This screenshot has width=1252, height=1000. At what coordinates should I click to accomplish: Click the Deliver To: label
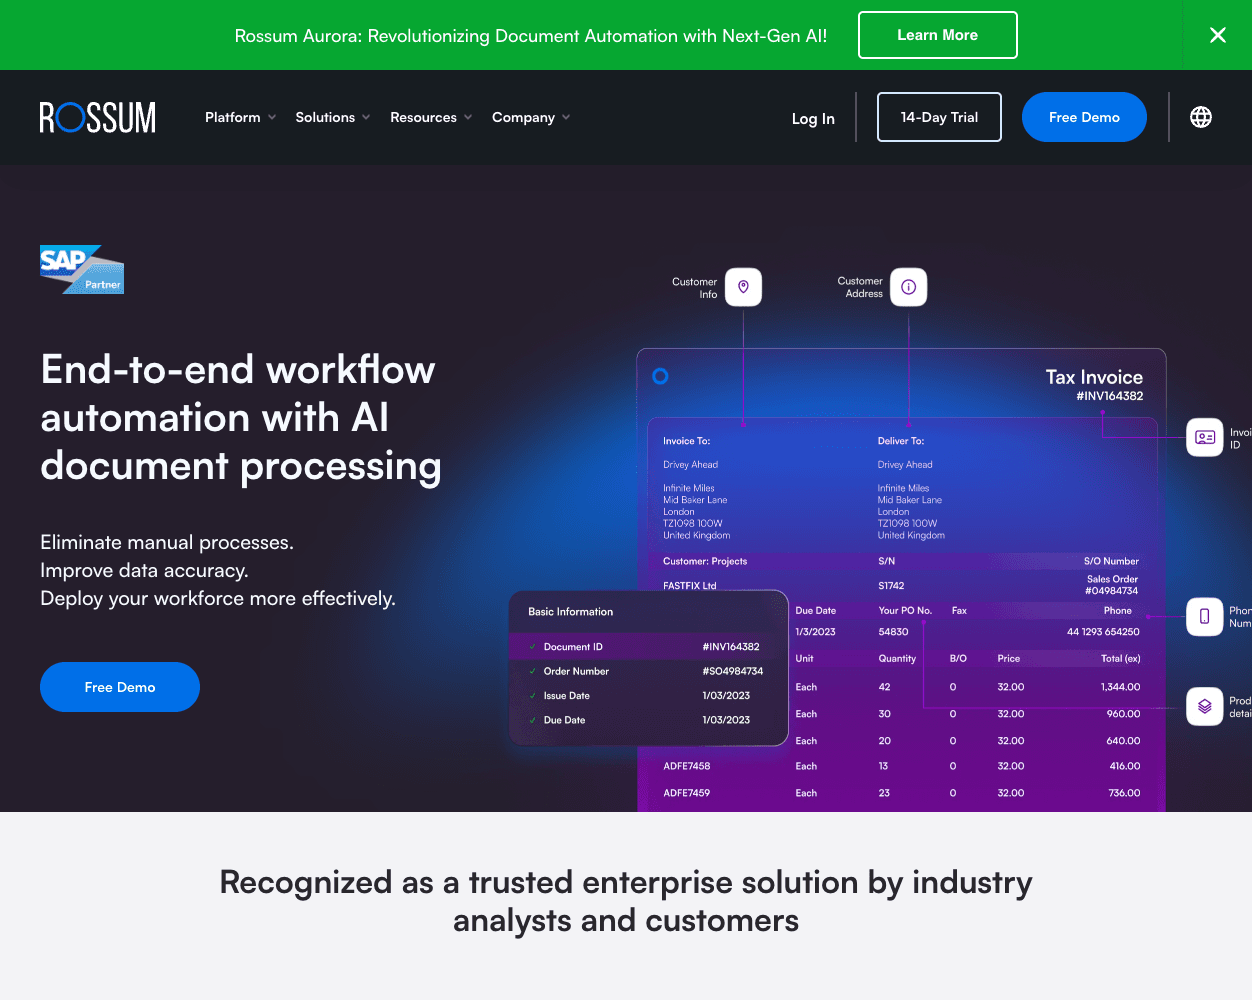[901, 441]
